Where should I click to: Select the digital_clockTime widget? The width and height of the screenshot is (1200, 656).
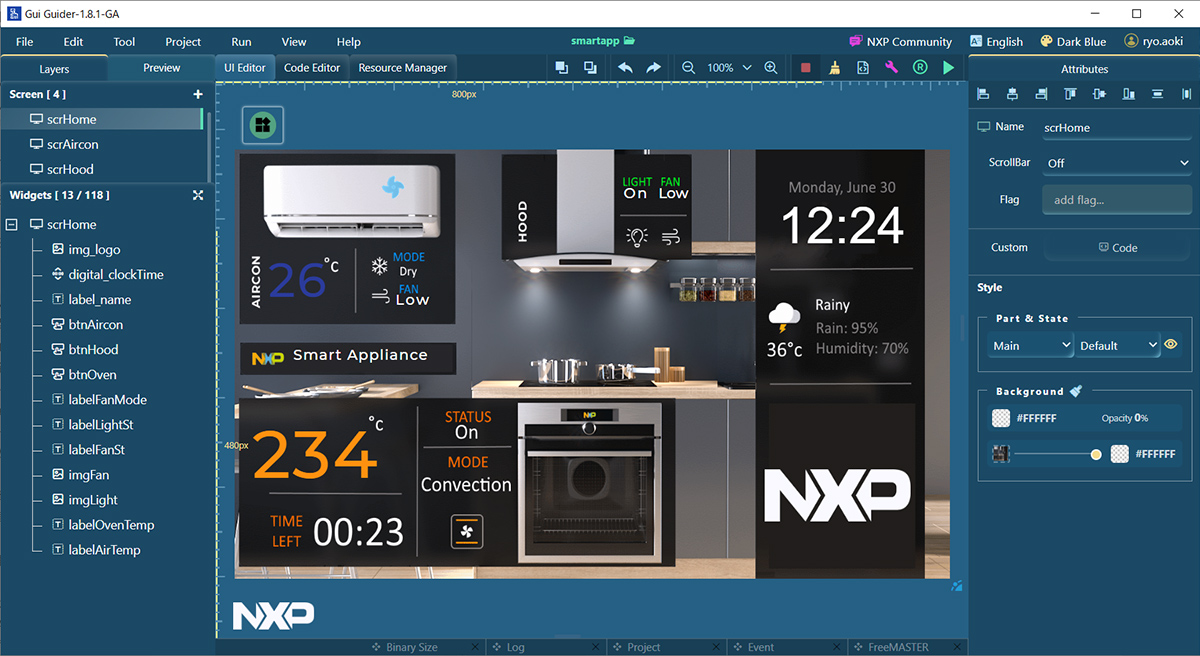[x=116, y=275]
